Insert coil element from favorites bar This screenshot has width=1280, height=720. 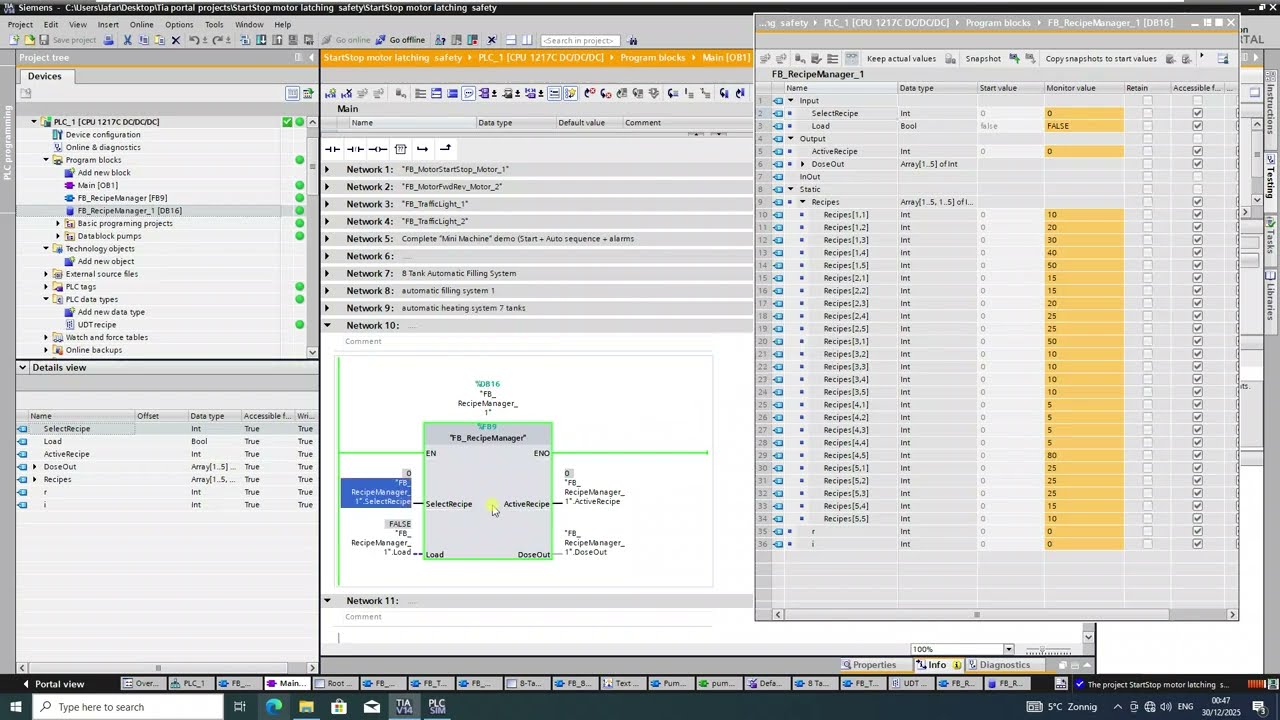coord(378,149)
